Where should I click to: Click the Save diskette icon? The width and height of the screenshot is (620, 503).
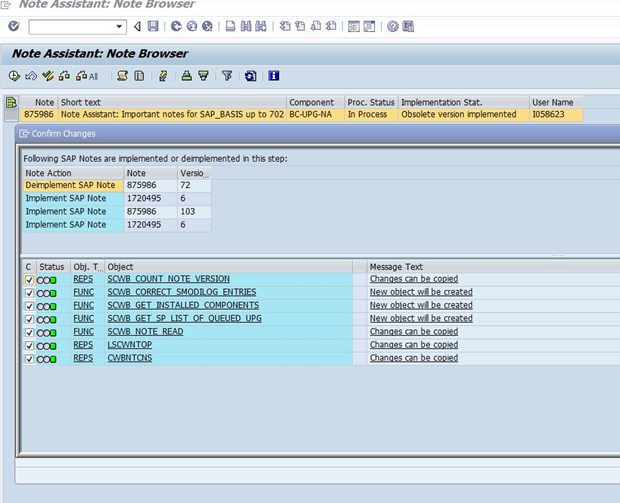tap(153, 26)
